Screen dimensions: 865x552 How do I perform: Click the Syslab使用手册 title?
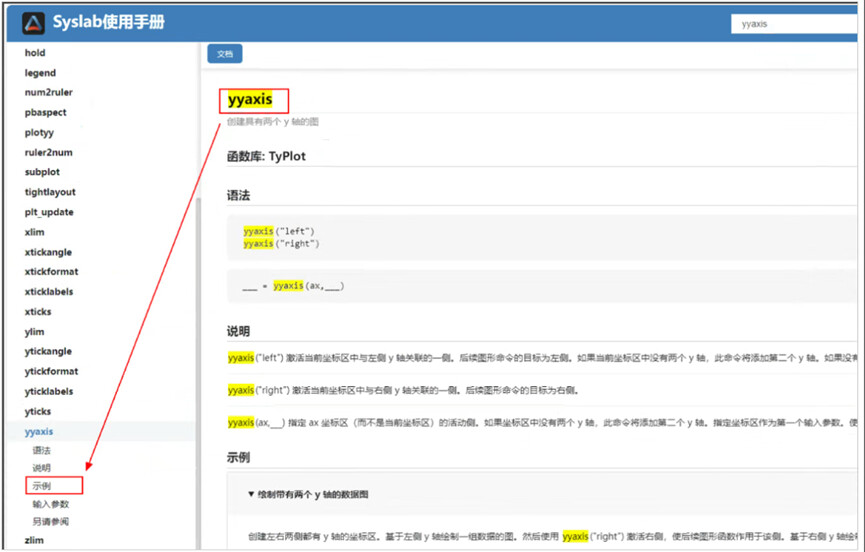109,23
